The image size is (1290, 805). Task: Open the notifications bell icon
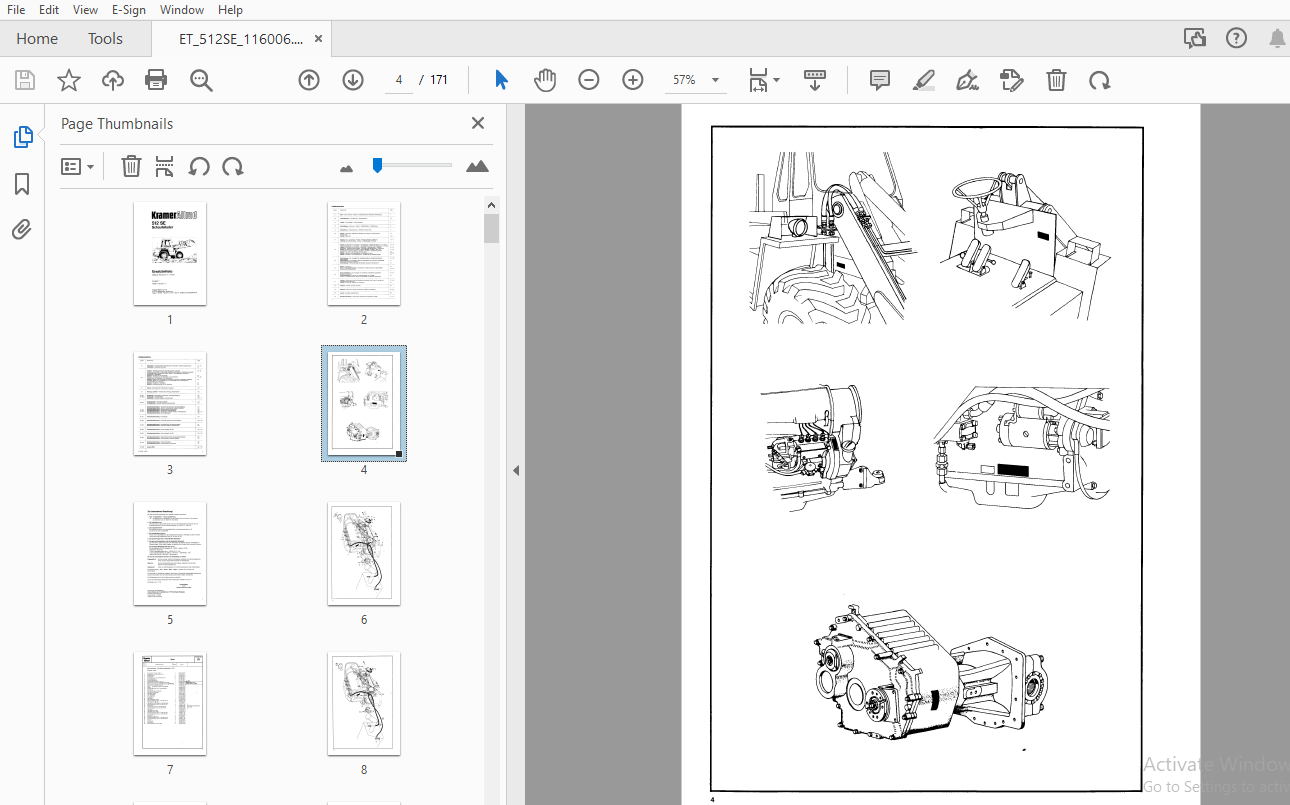[1277, 38]
